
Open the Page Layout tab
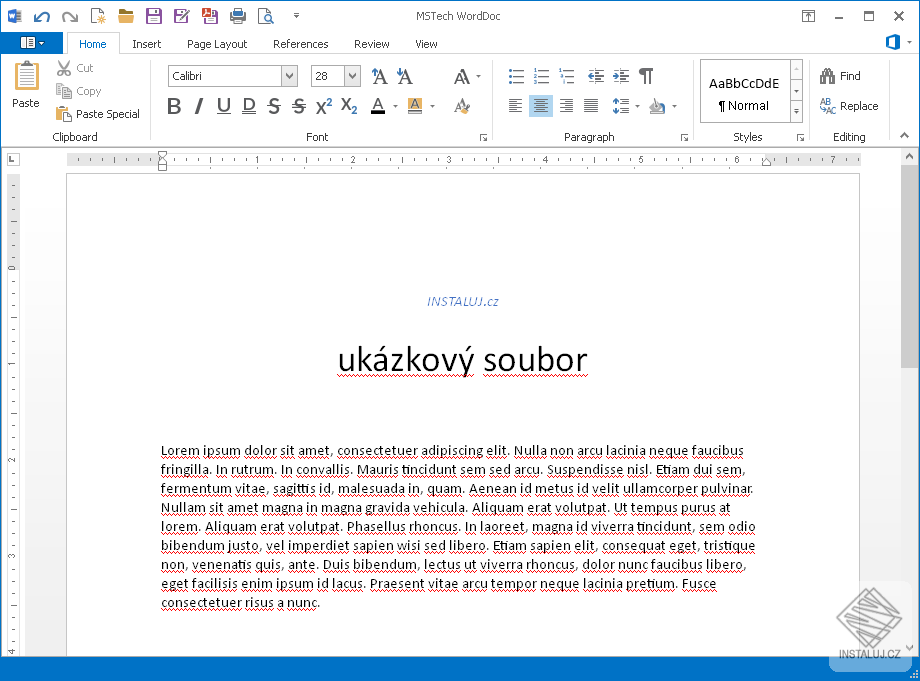[217, 44]
